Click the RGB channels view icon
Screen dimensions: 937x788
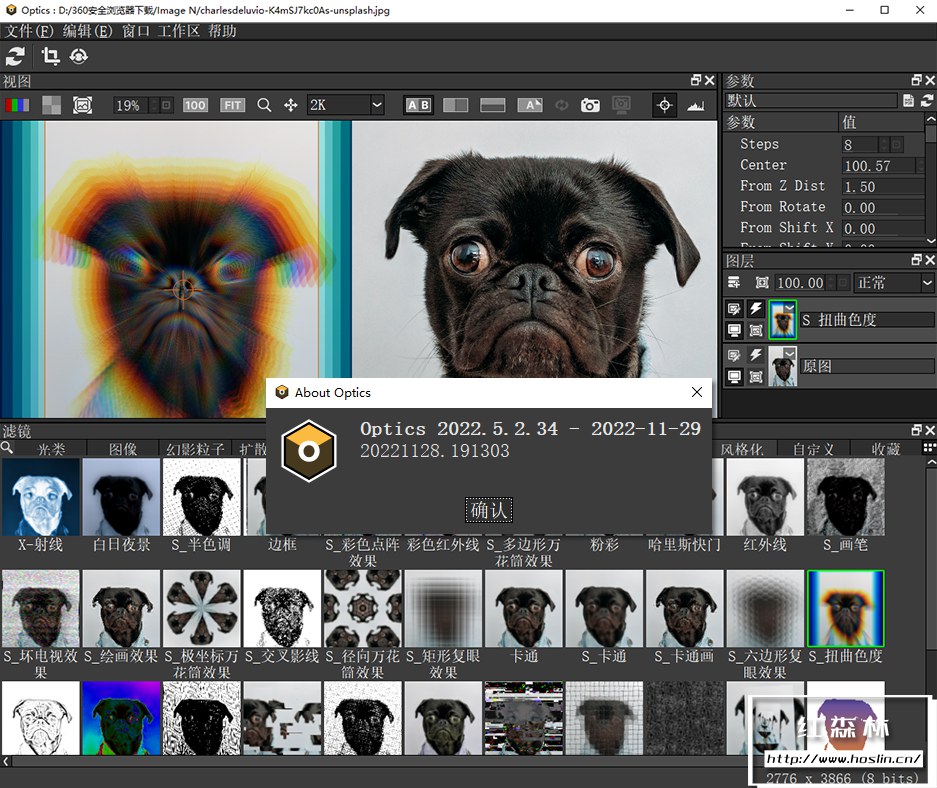17,105
